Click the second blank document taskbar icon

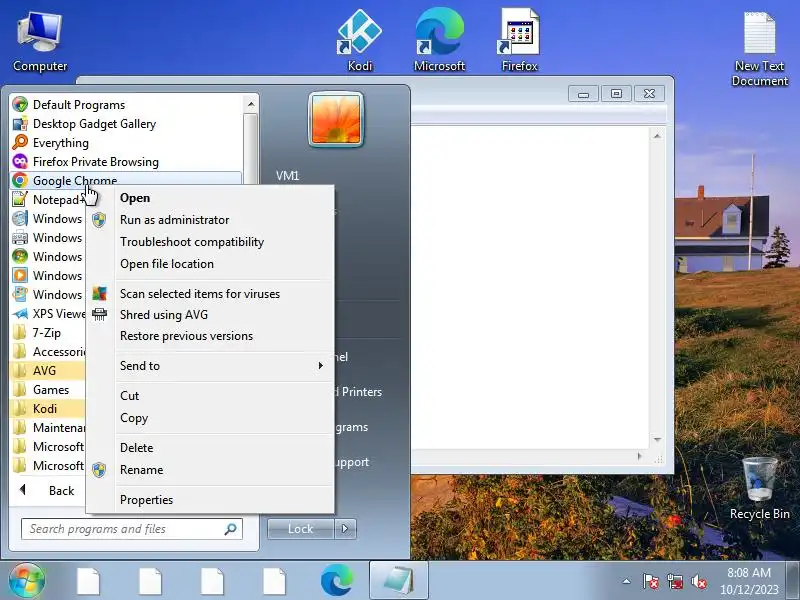tap(151, 581)
